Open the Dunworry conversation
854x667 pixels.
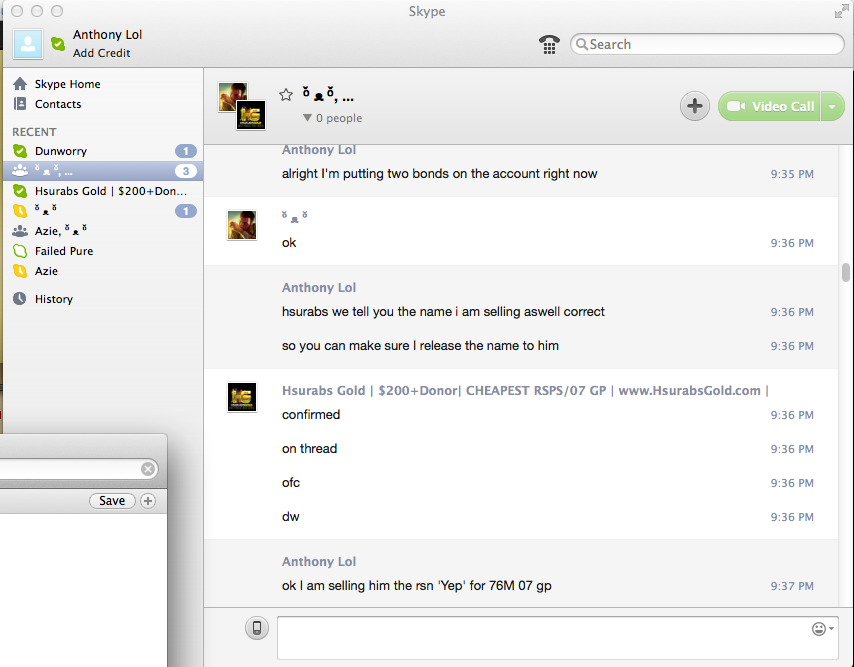(x=103, y=151)
